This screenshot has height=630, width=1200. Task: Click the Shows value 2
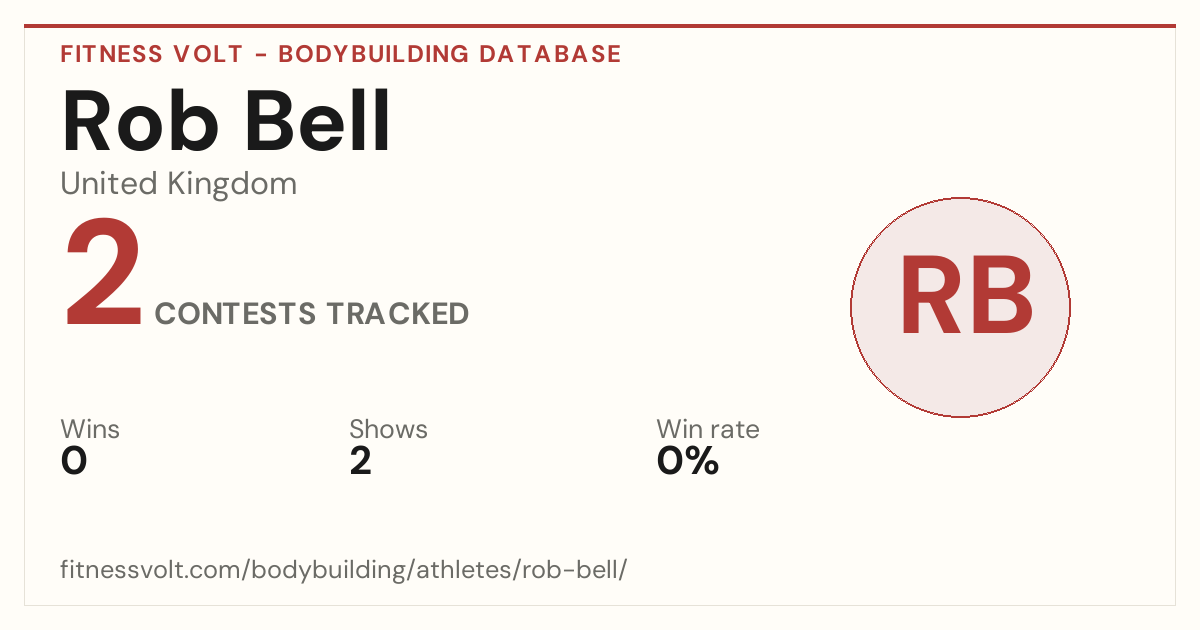pos(361,461)
